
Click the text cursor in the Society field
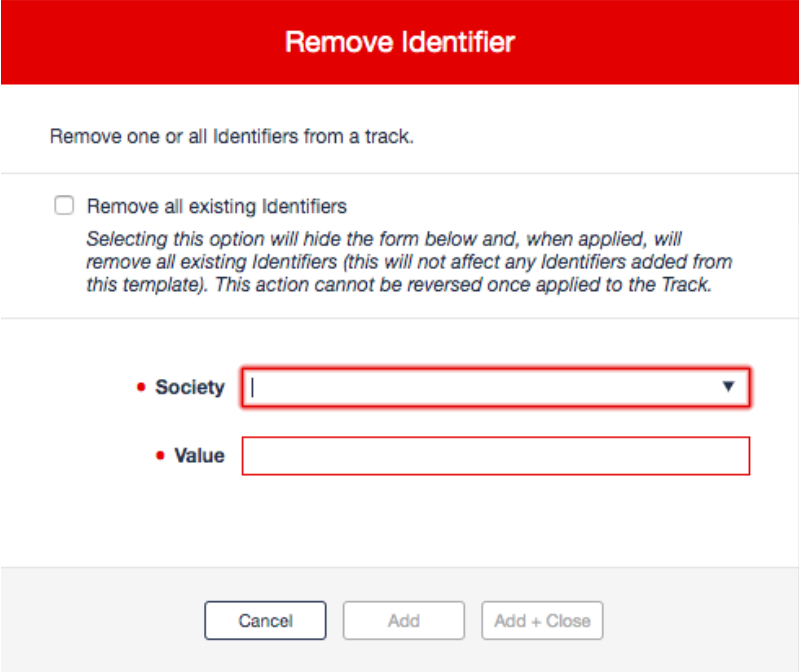pyautogui.click(x=252, y=387)
